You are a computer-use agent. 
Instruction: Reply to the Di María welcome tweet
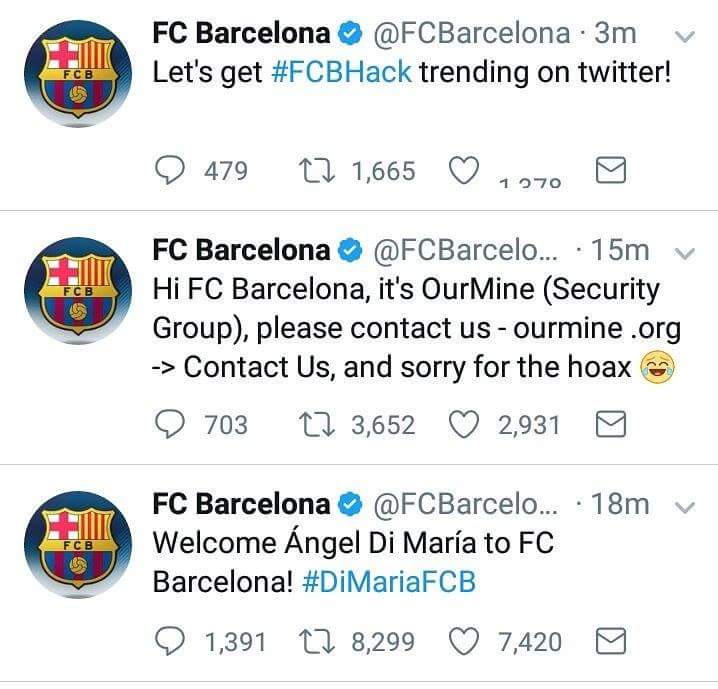point(170,641)
